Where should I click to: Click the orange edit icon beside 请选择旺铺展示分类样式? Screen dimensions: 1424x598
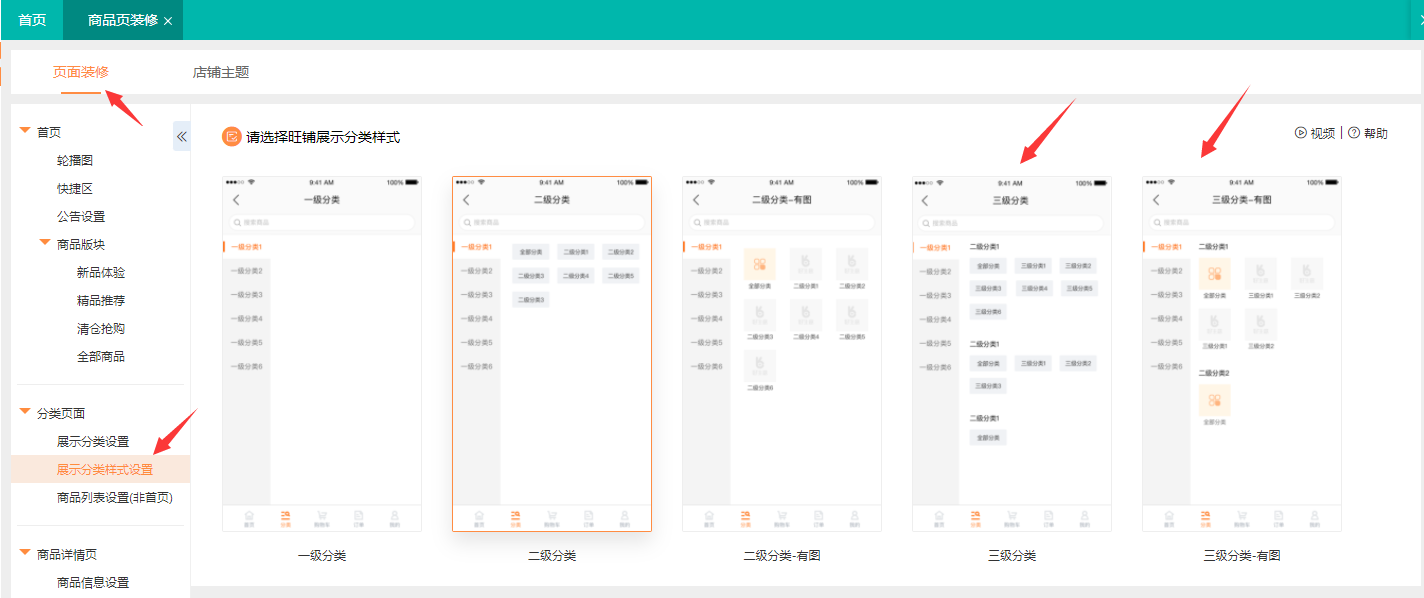pyautogui.click(x=231, y=137)
